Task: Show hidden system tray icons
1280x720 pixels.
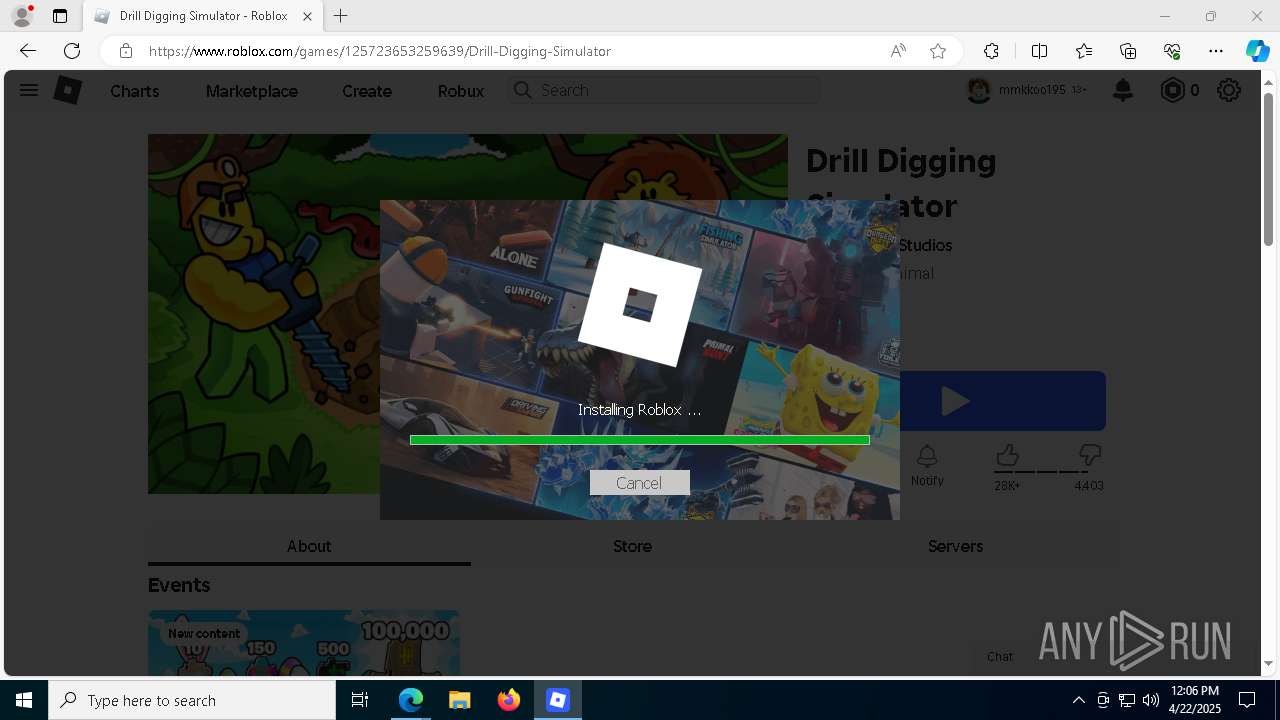Action: 1078,700
